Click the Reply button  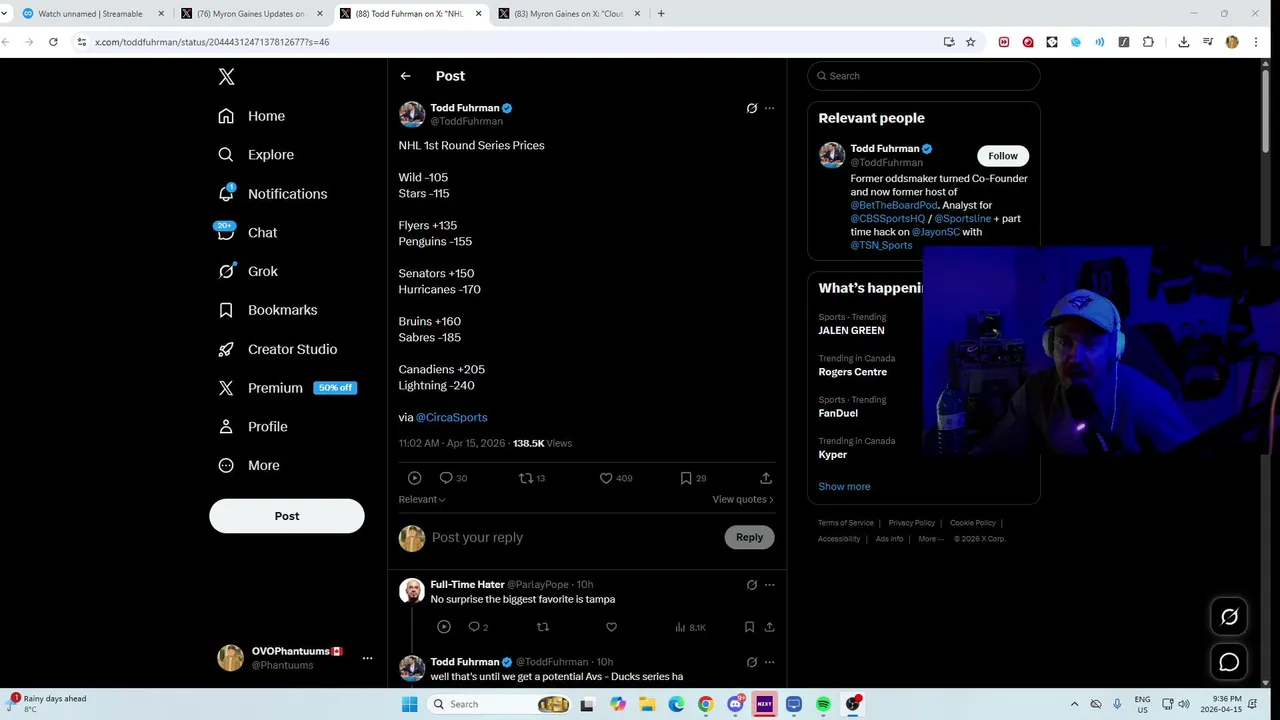pyautogui.click(x=749, y=537)
